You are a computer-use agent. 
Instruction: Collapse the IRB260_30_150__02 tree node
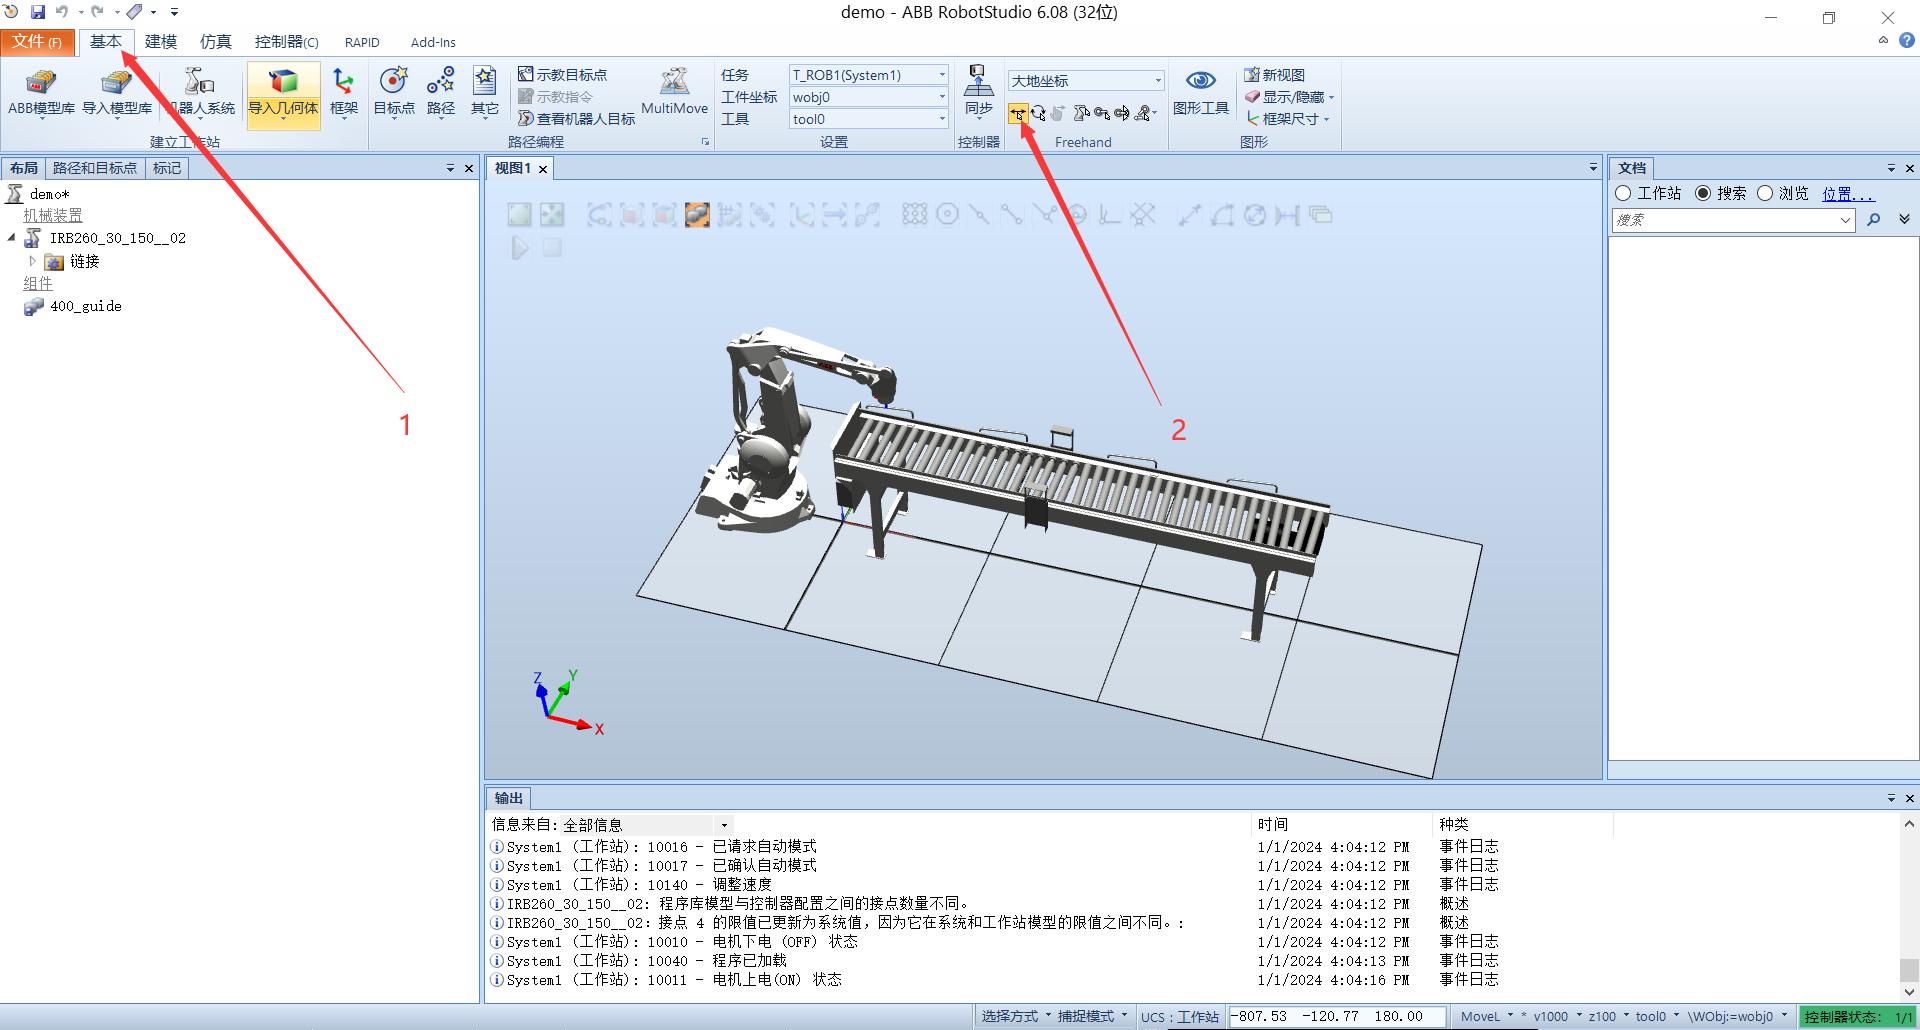click(x=12, y=238)
